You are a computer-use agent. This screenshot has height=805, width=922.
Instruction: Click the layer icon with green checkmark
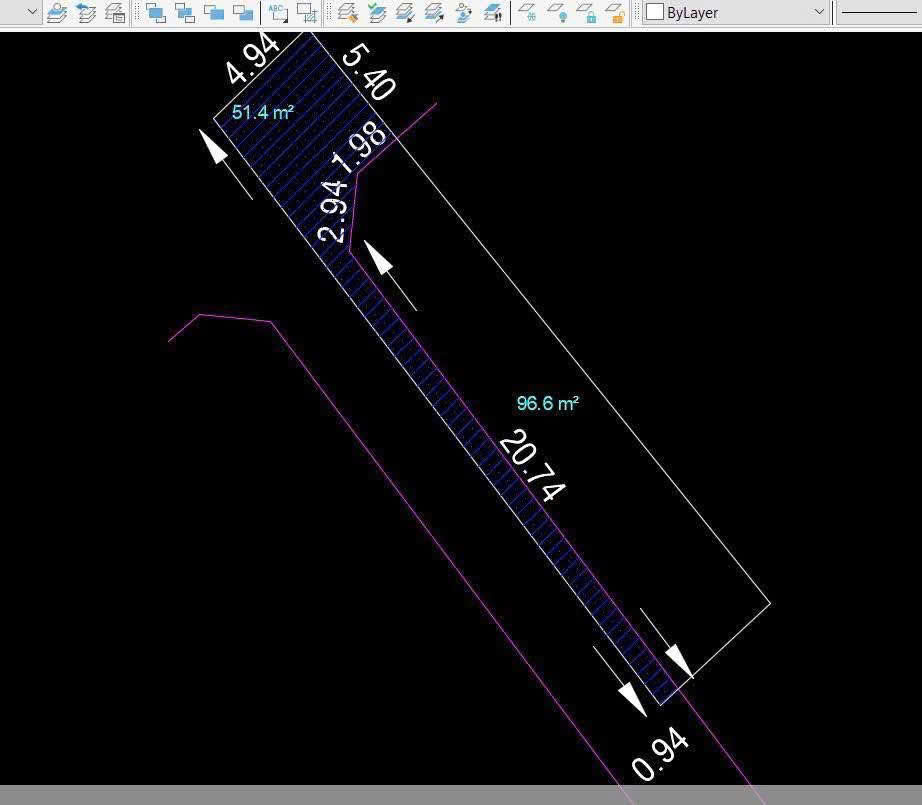pyautogui.click(x=377, y=13)
